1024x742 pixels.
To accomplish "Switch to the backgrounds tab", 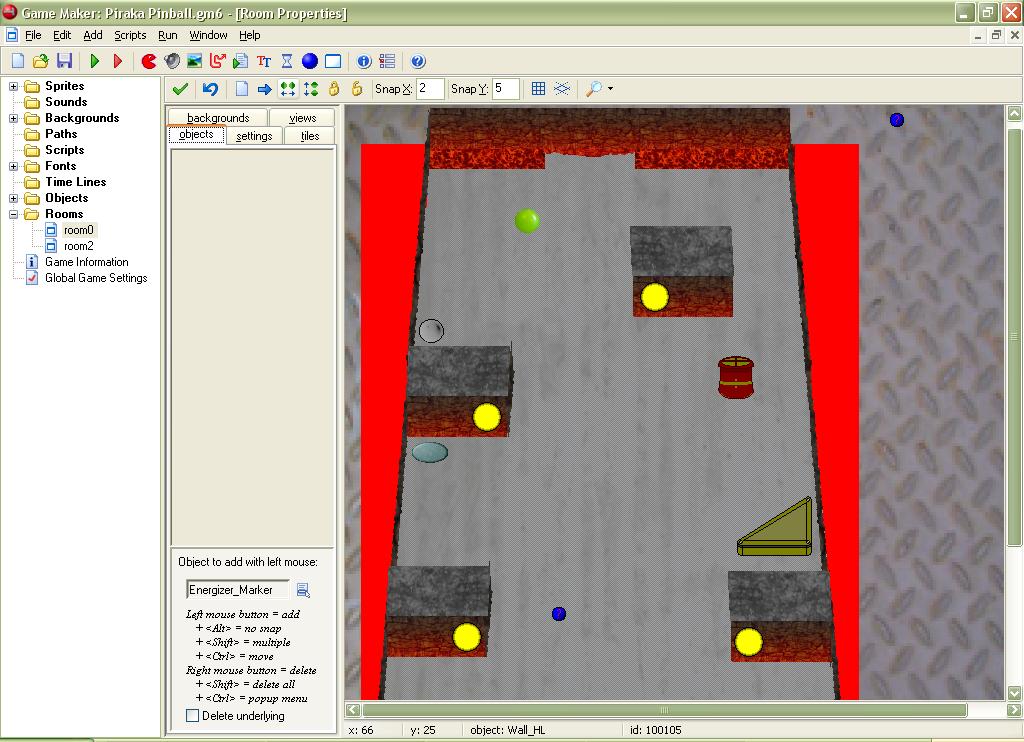I will click(218, 118).
